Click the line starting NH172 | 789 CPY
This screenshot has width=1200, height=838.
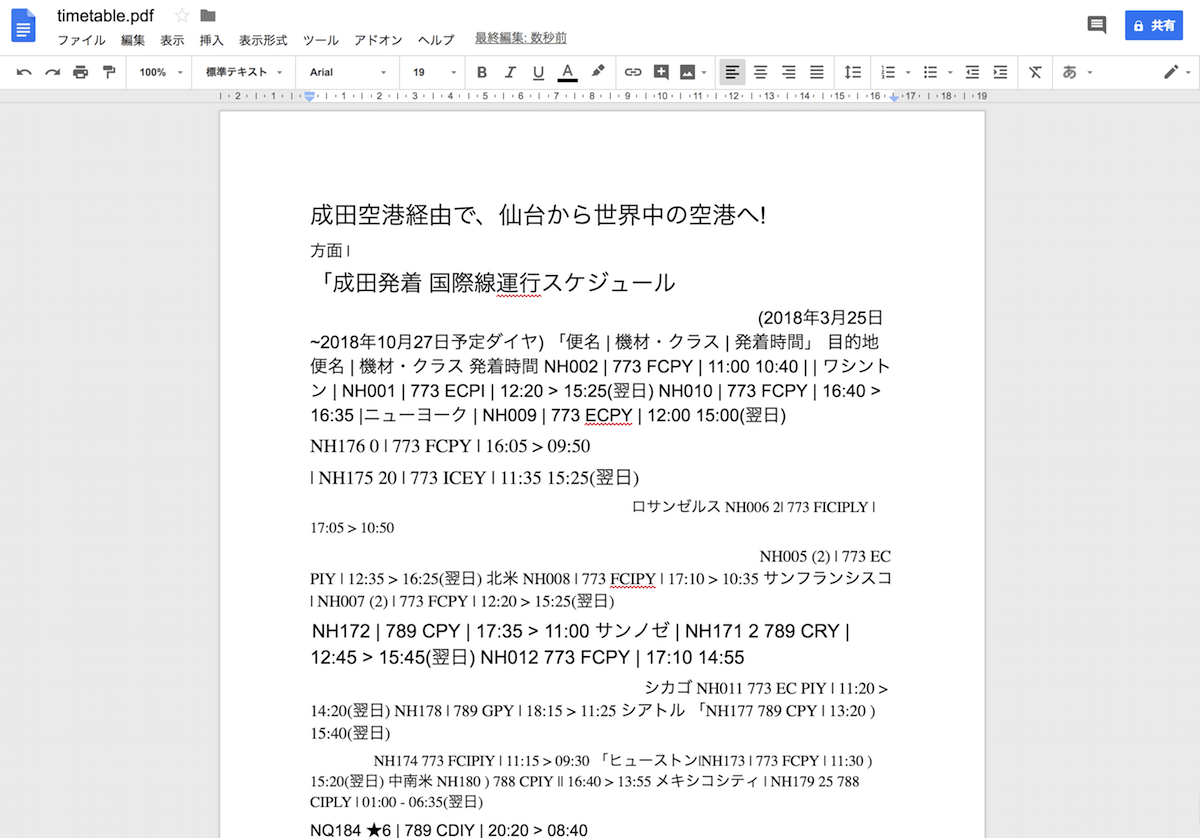(580, 631)
